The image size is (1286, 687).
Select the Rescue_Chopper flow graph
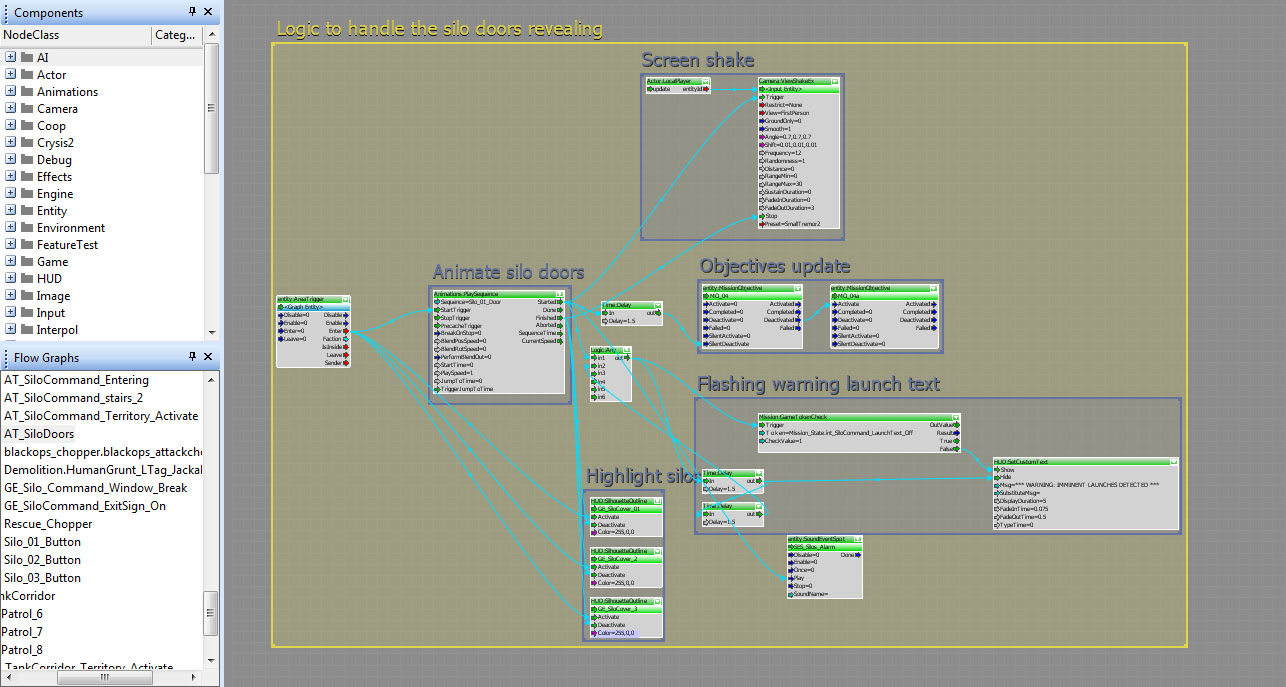48,524
